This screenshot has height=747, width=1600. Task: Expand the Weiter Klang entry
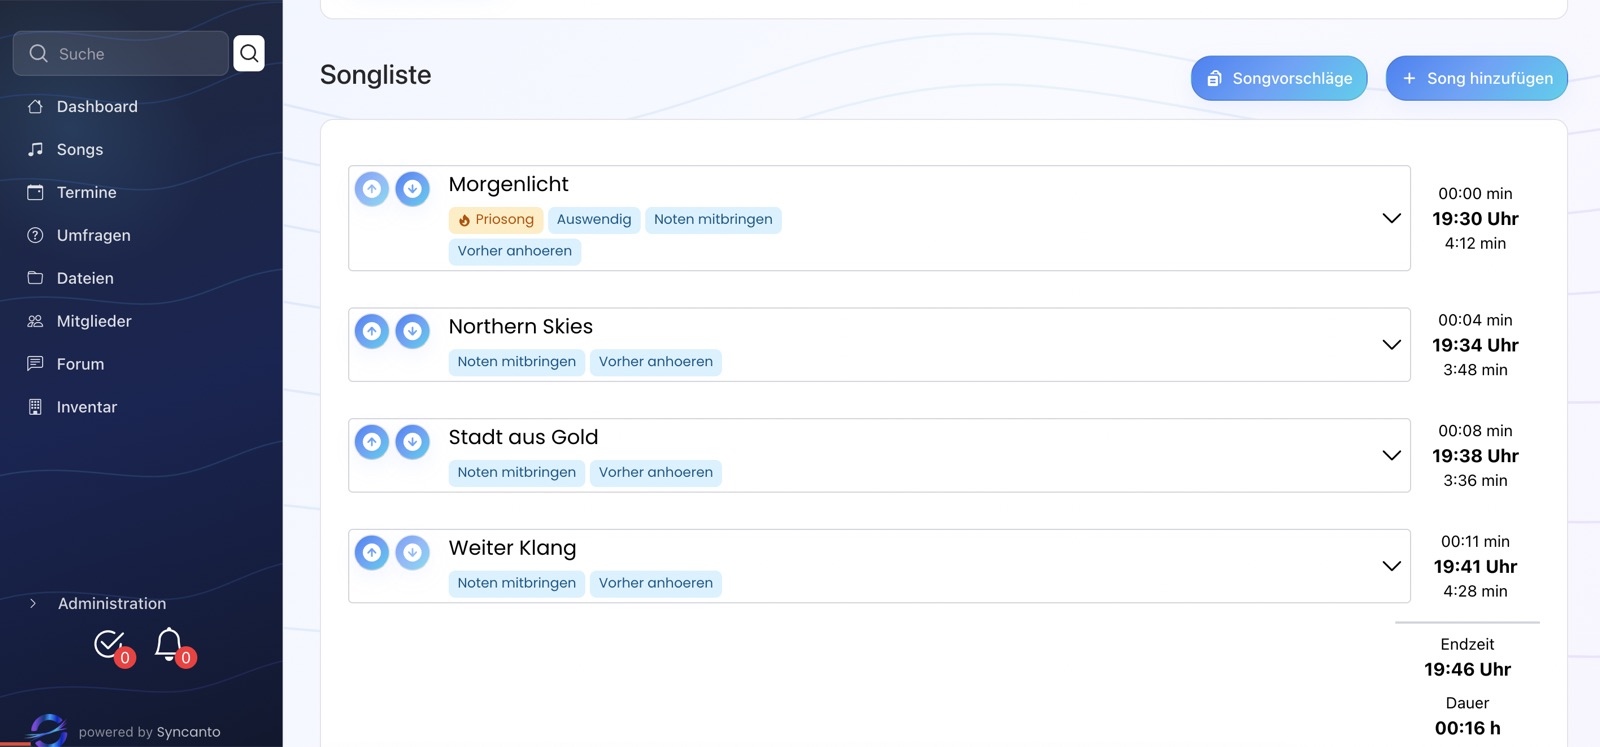pos(1391,566)
